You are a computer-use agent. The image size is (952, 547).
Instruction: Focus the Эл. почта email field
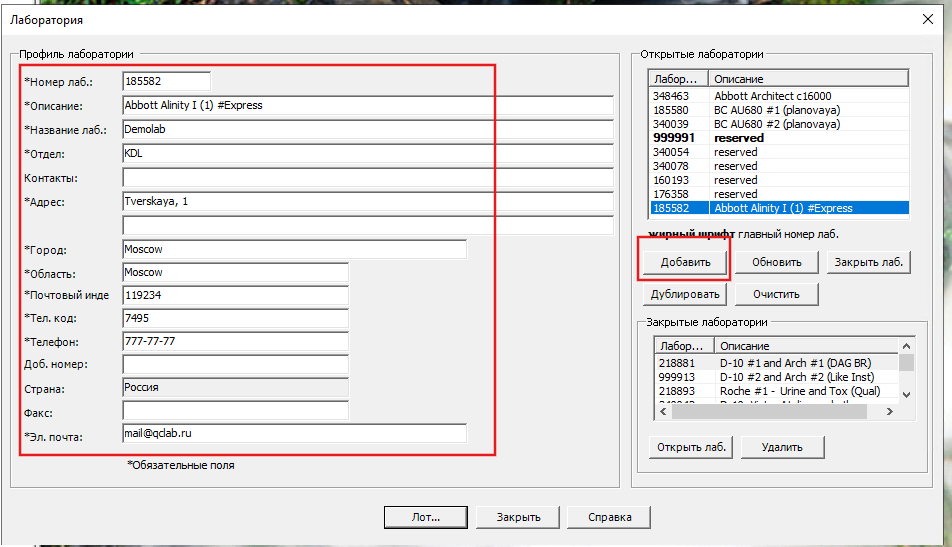293,433
